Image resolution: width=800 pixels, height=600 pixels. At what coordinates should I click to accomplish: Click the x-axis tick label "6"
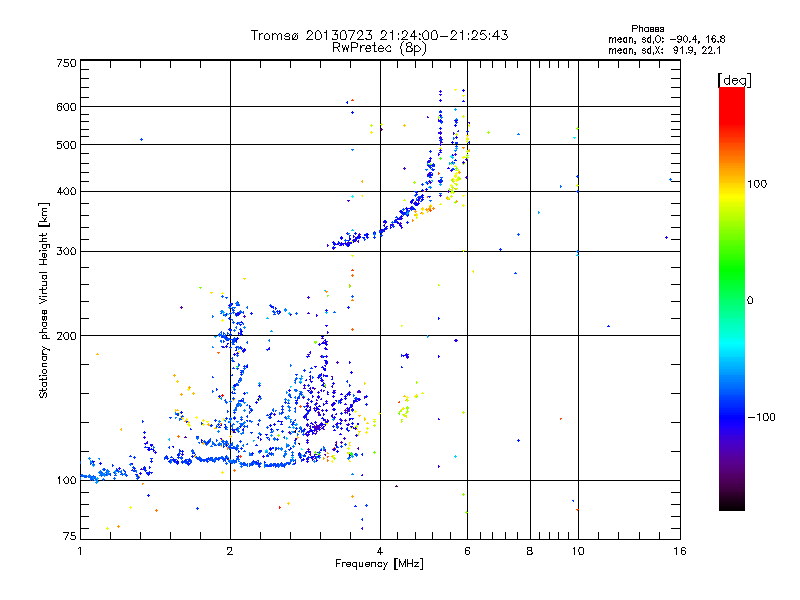[x=467, y=551]
